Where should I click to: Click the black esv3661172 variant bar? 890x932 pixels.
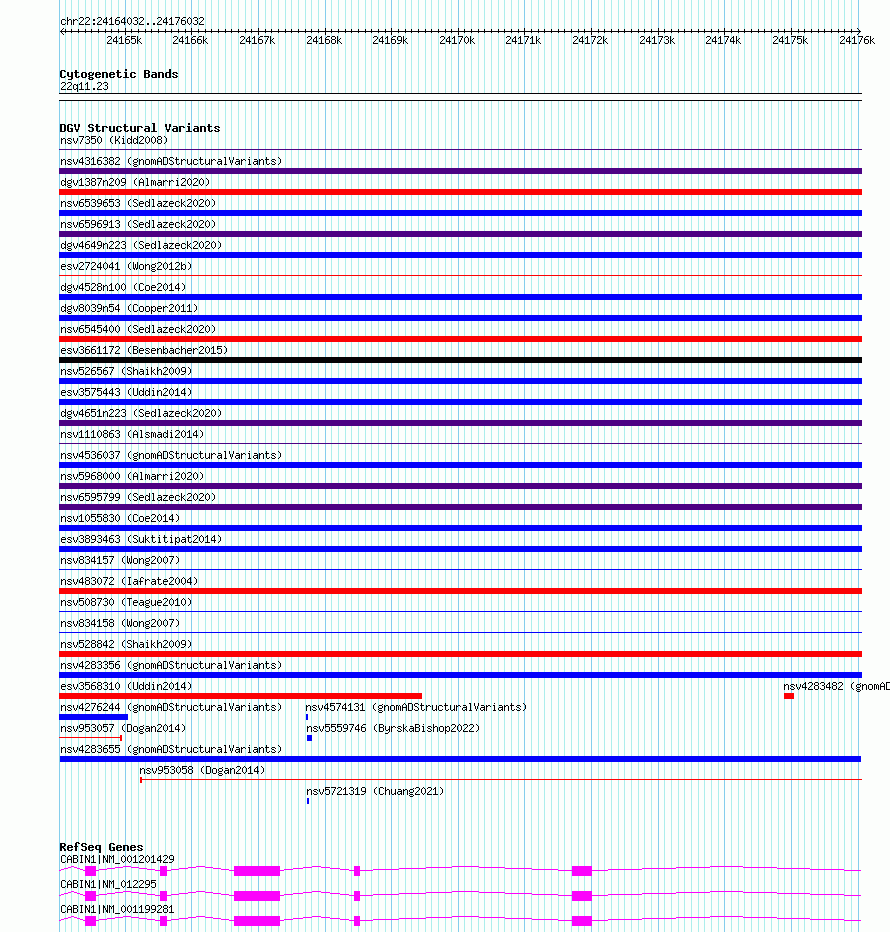461,360
